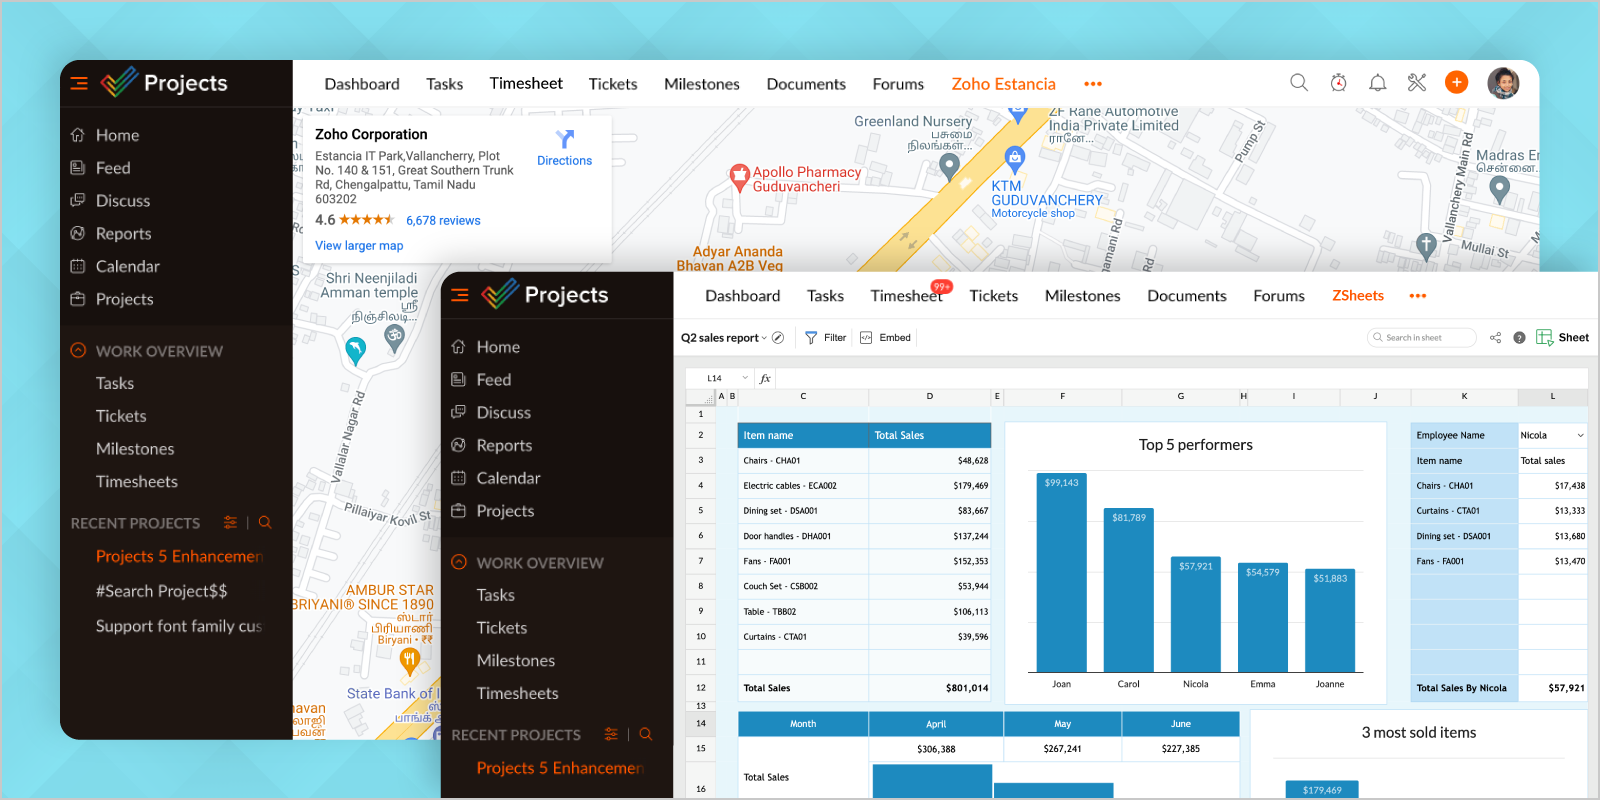This screenshot has width=1600, height=800.
Task: Open more tabs ellipsis in front window
Action: click(1418, 296)
